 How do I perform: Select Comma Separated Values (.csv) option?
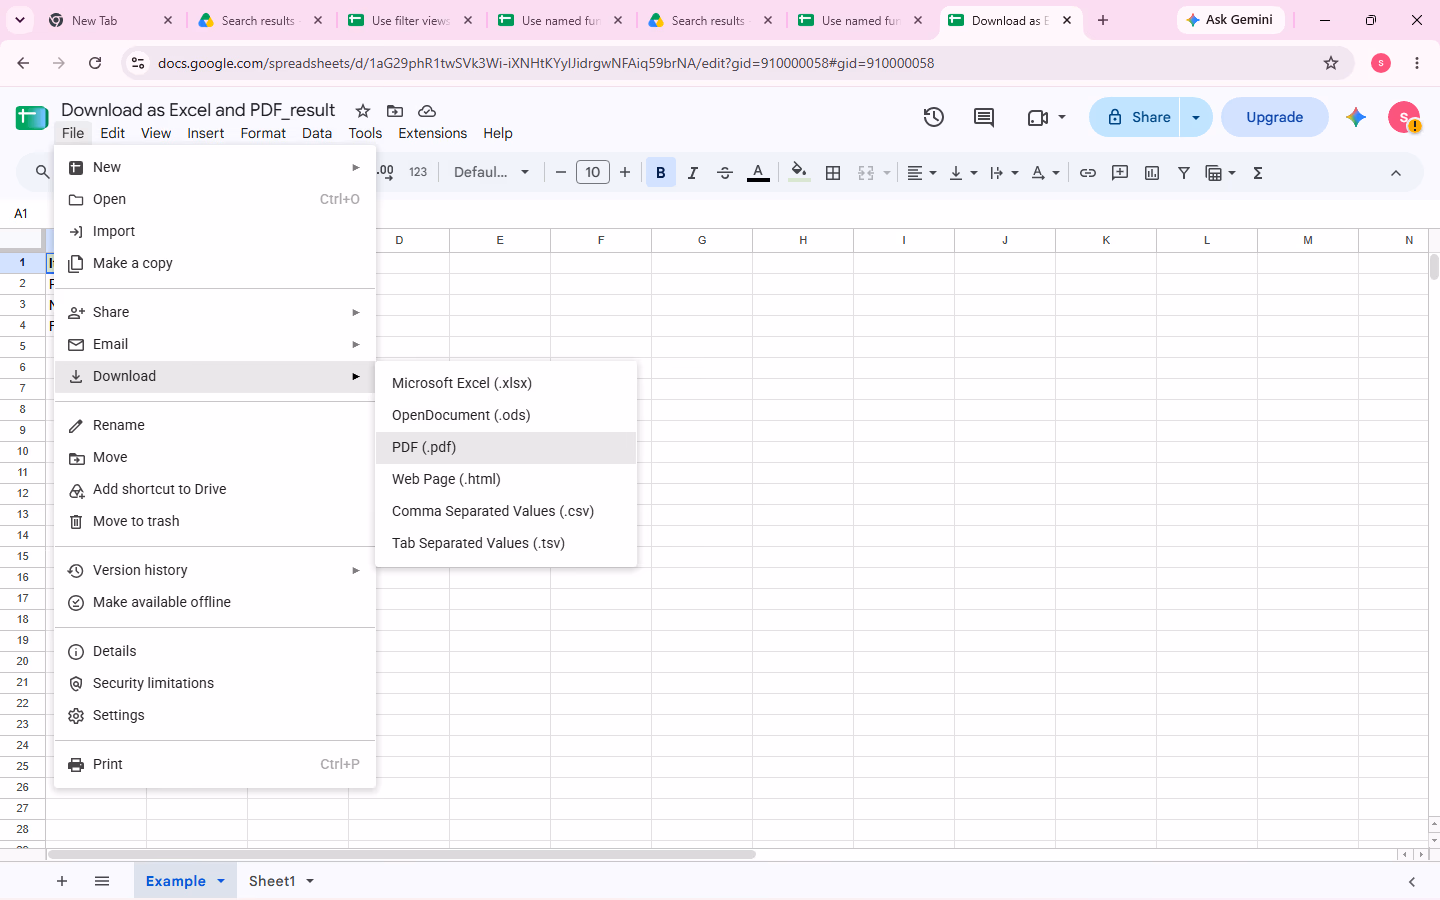(x=506, y=511)
